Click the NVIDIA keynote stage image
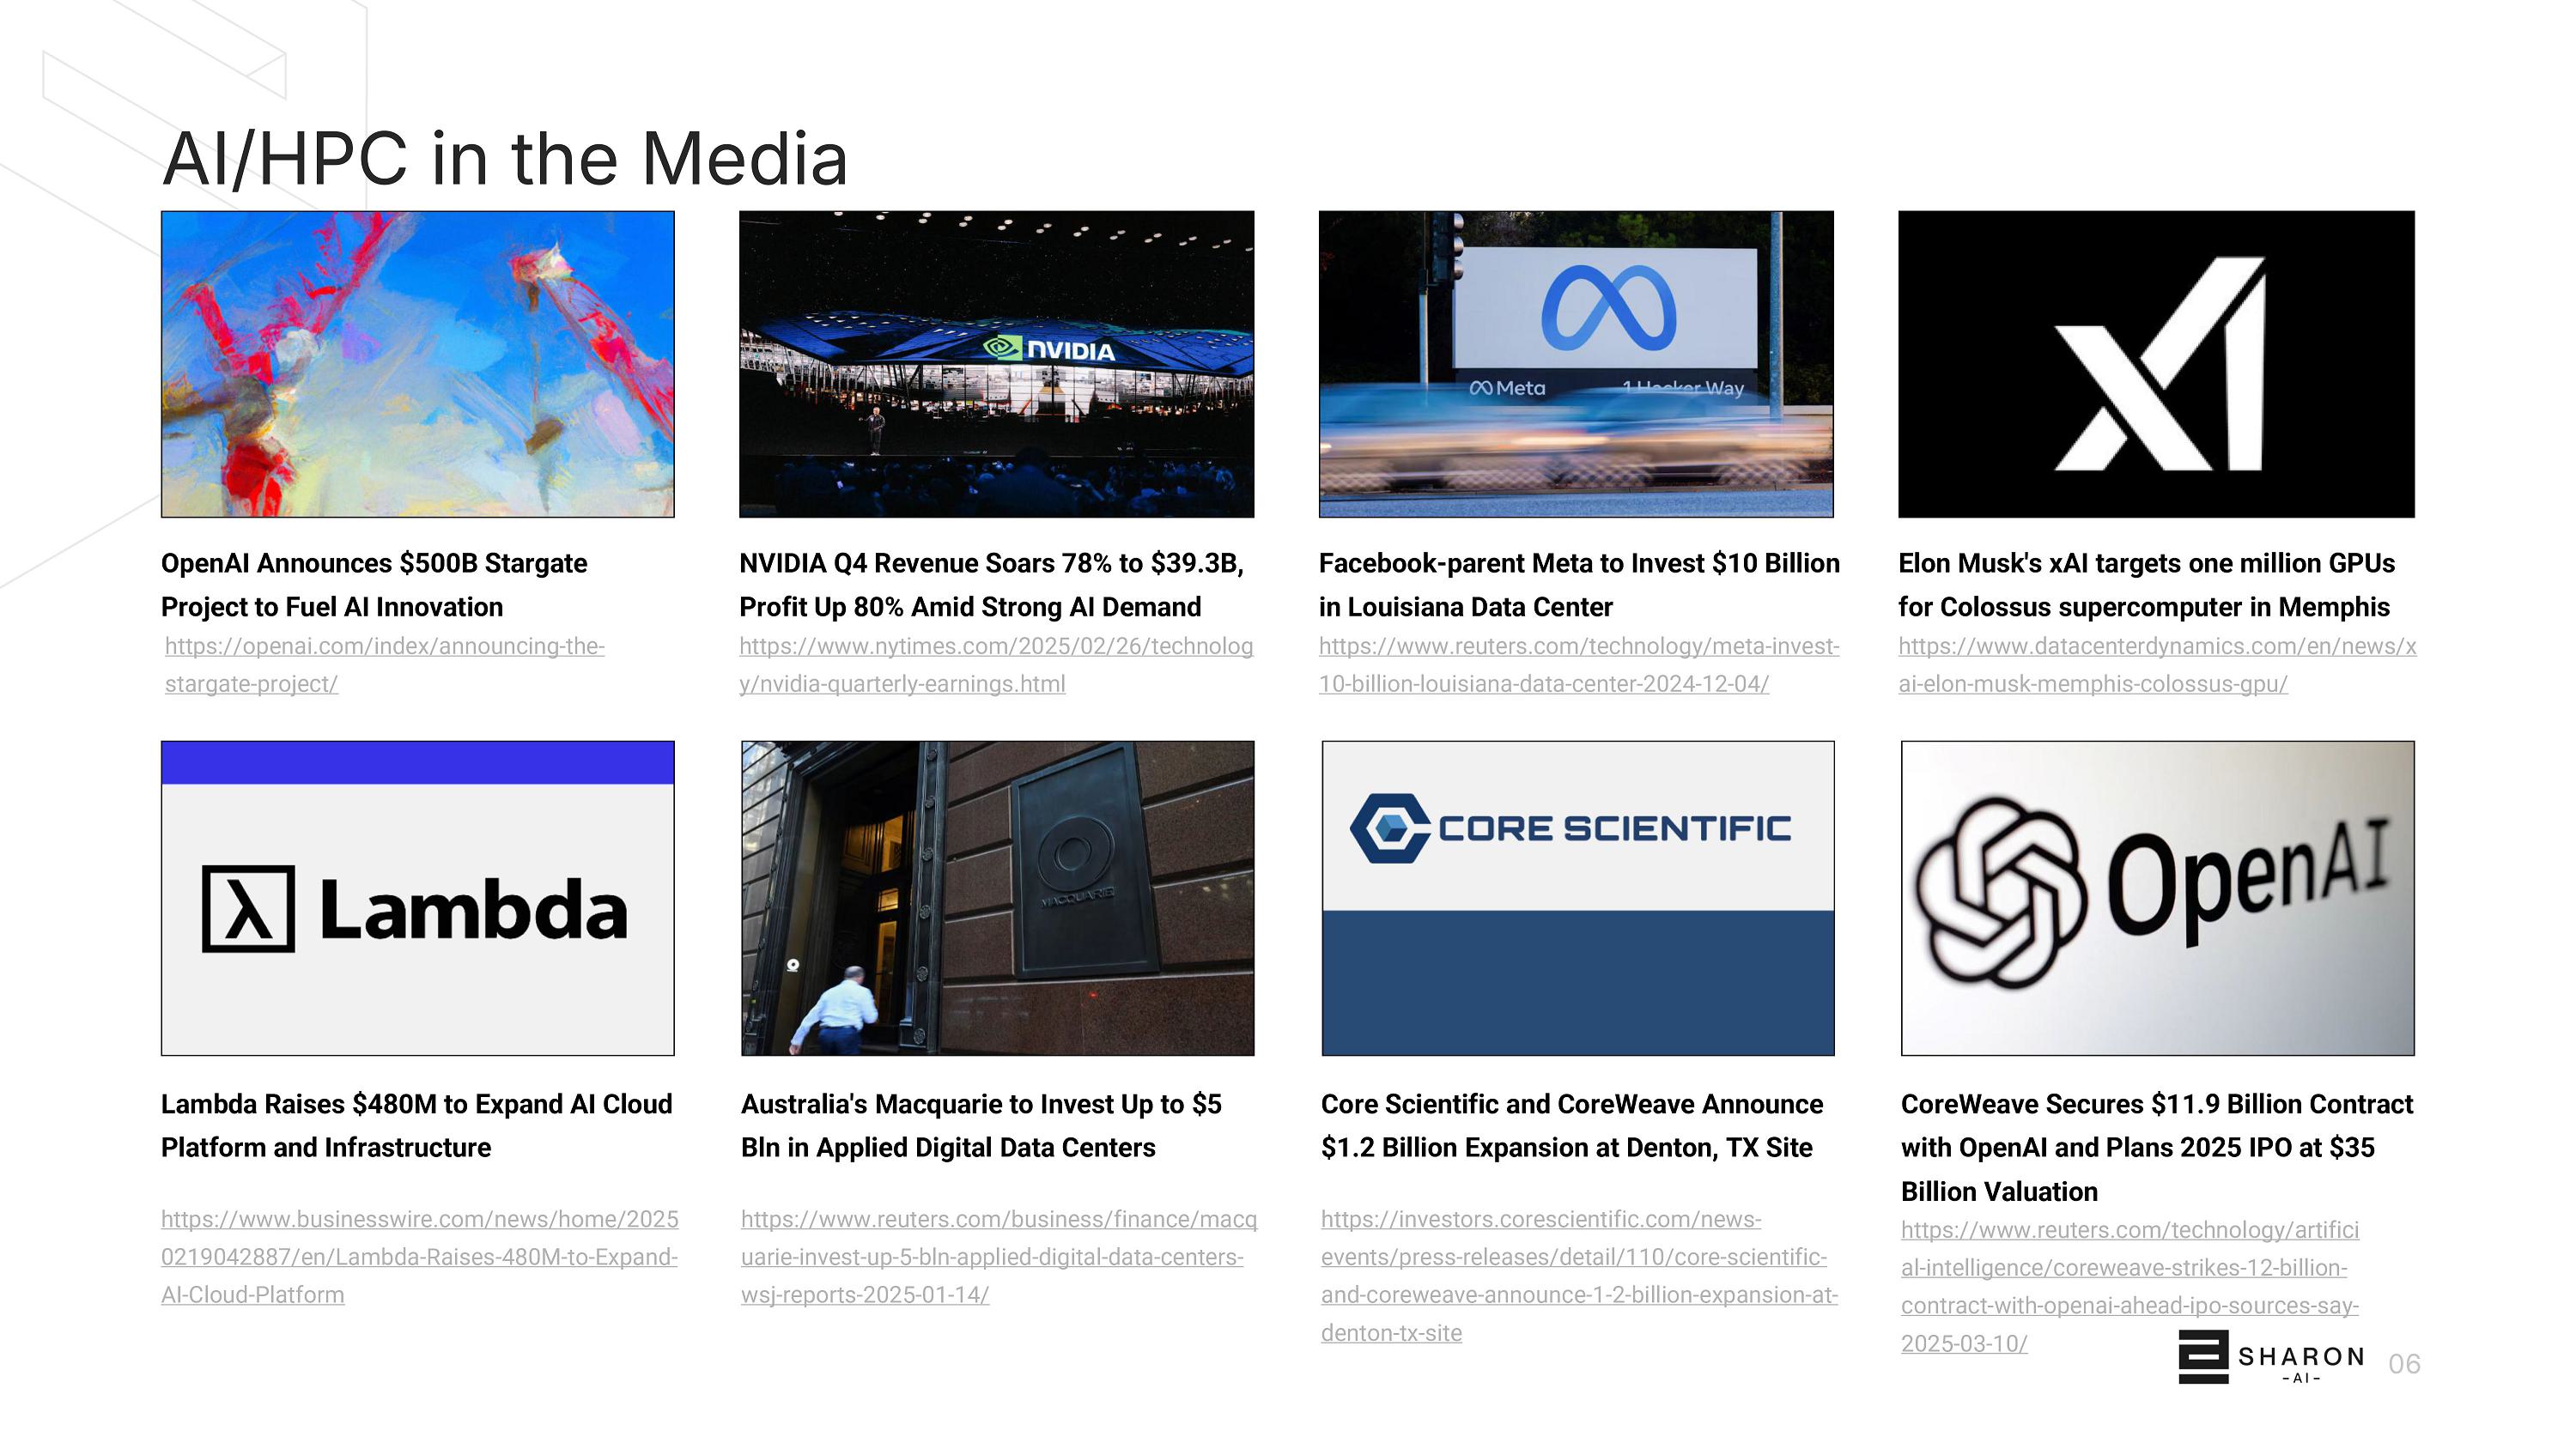Screen dimensions: 2576x1449 996,364
